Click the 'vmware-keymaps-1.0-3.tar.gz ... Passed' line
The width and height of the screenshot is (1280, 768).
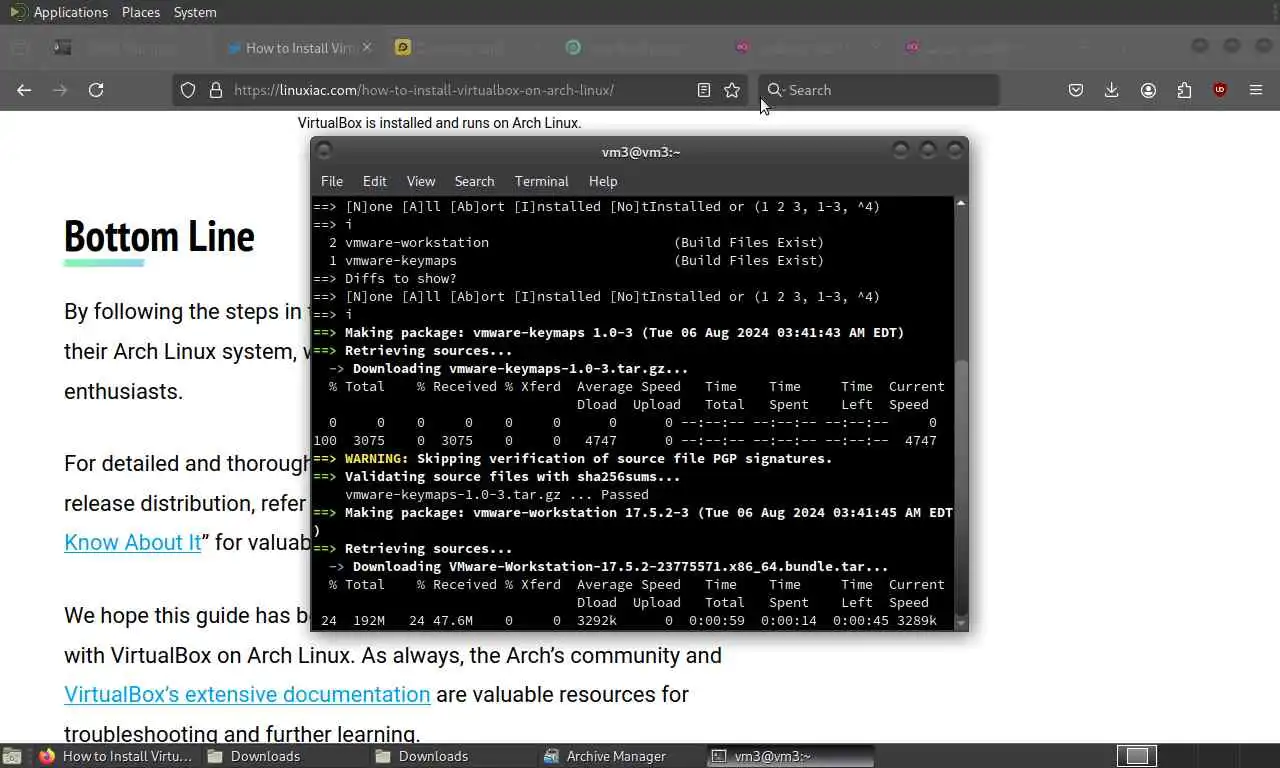(x=497, y=494)
